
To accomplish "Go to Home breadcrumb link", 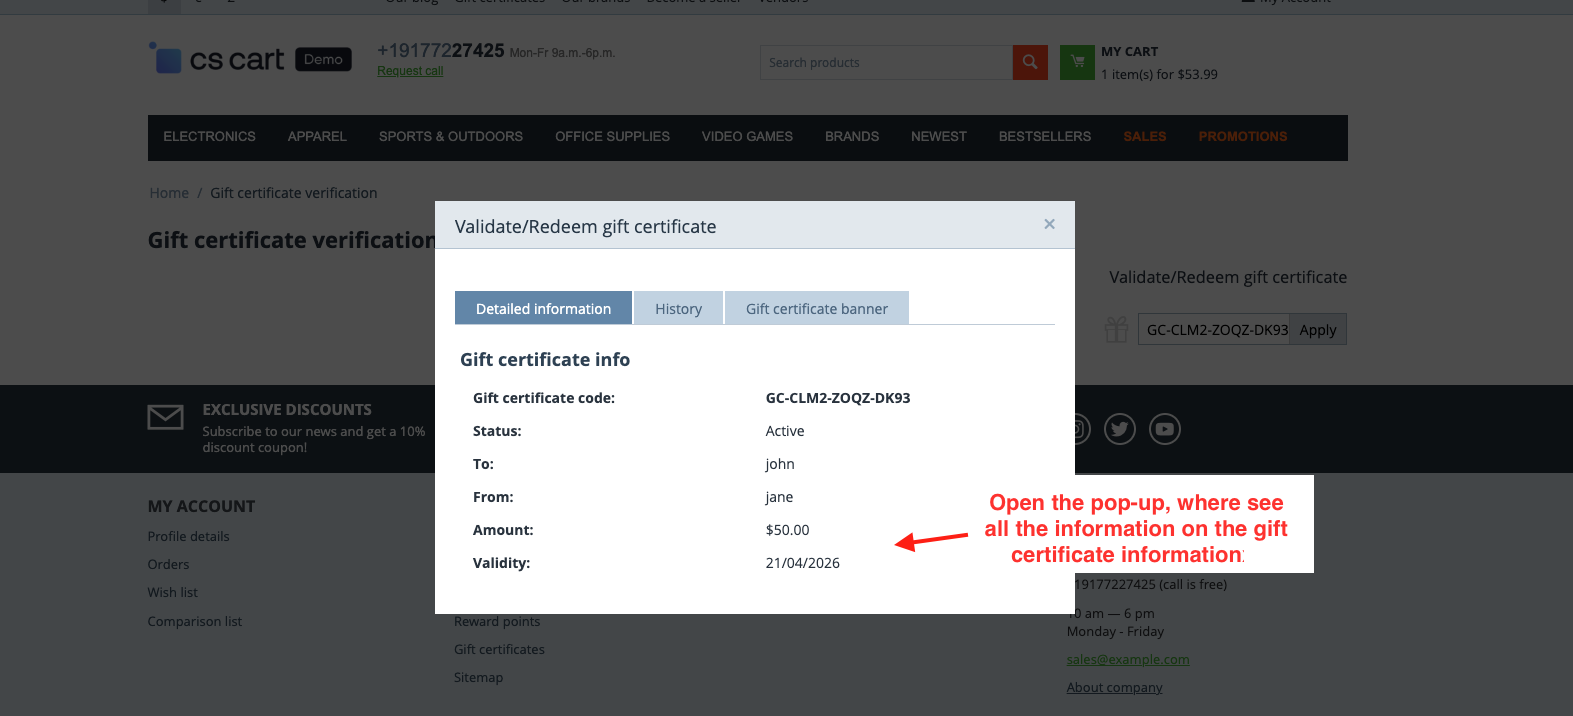I will pos(169,193).
